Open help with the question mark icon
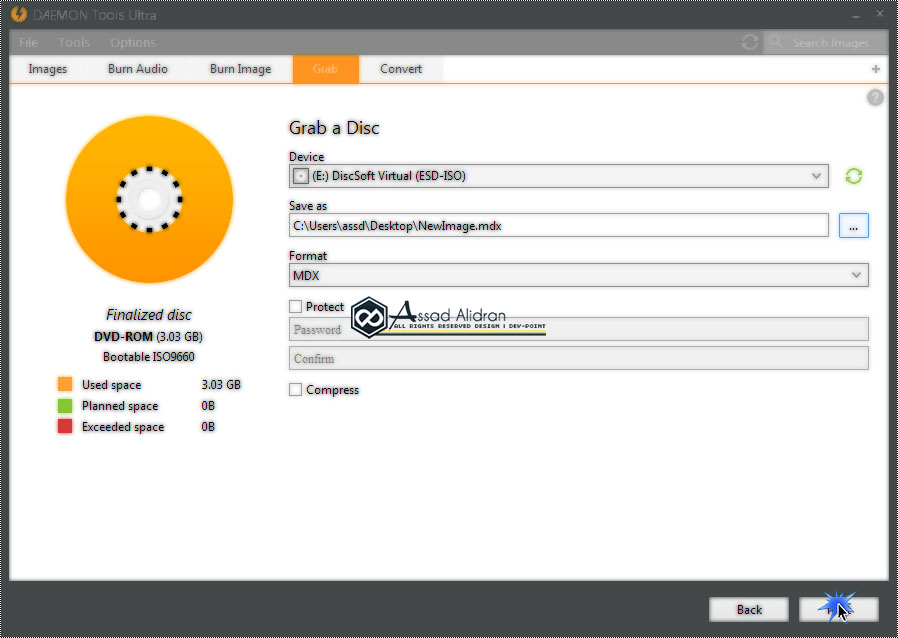This screenshot has height=638, width=898. coord(875,98)
